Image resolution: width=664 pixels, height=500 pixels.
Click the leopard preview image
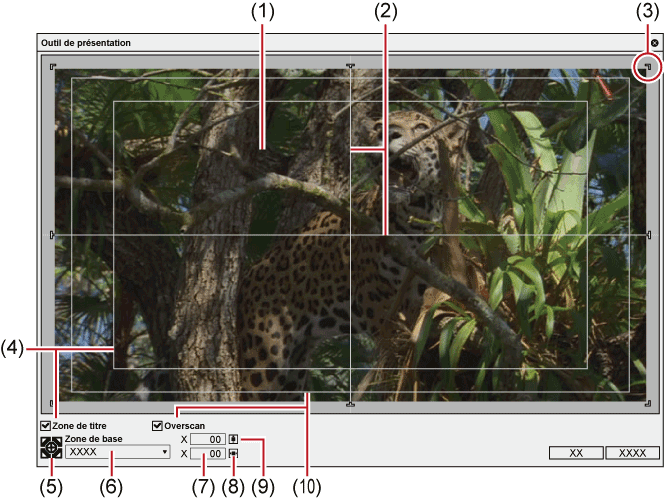point(350,235)
